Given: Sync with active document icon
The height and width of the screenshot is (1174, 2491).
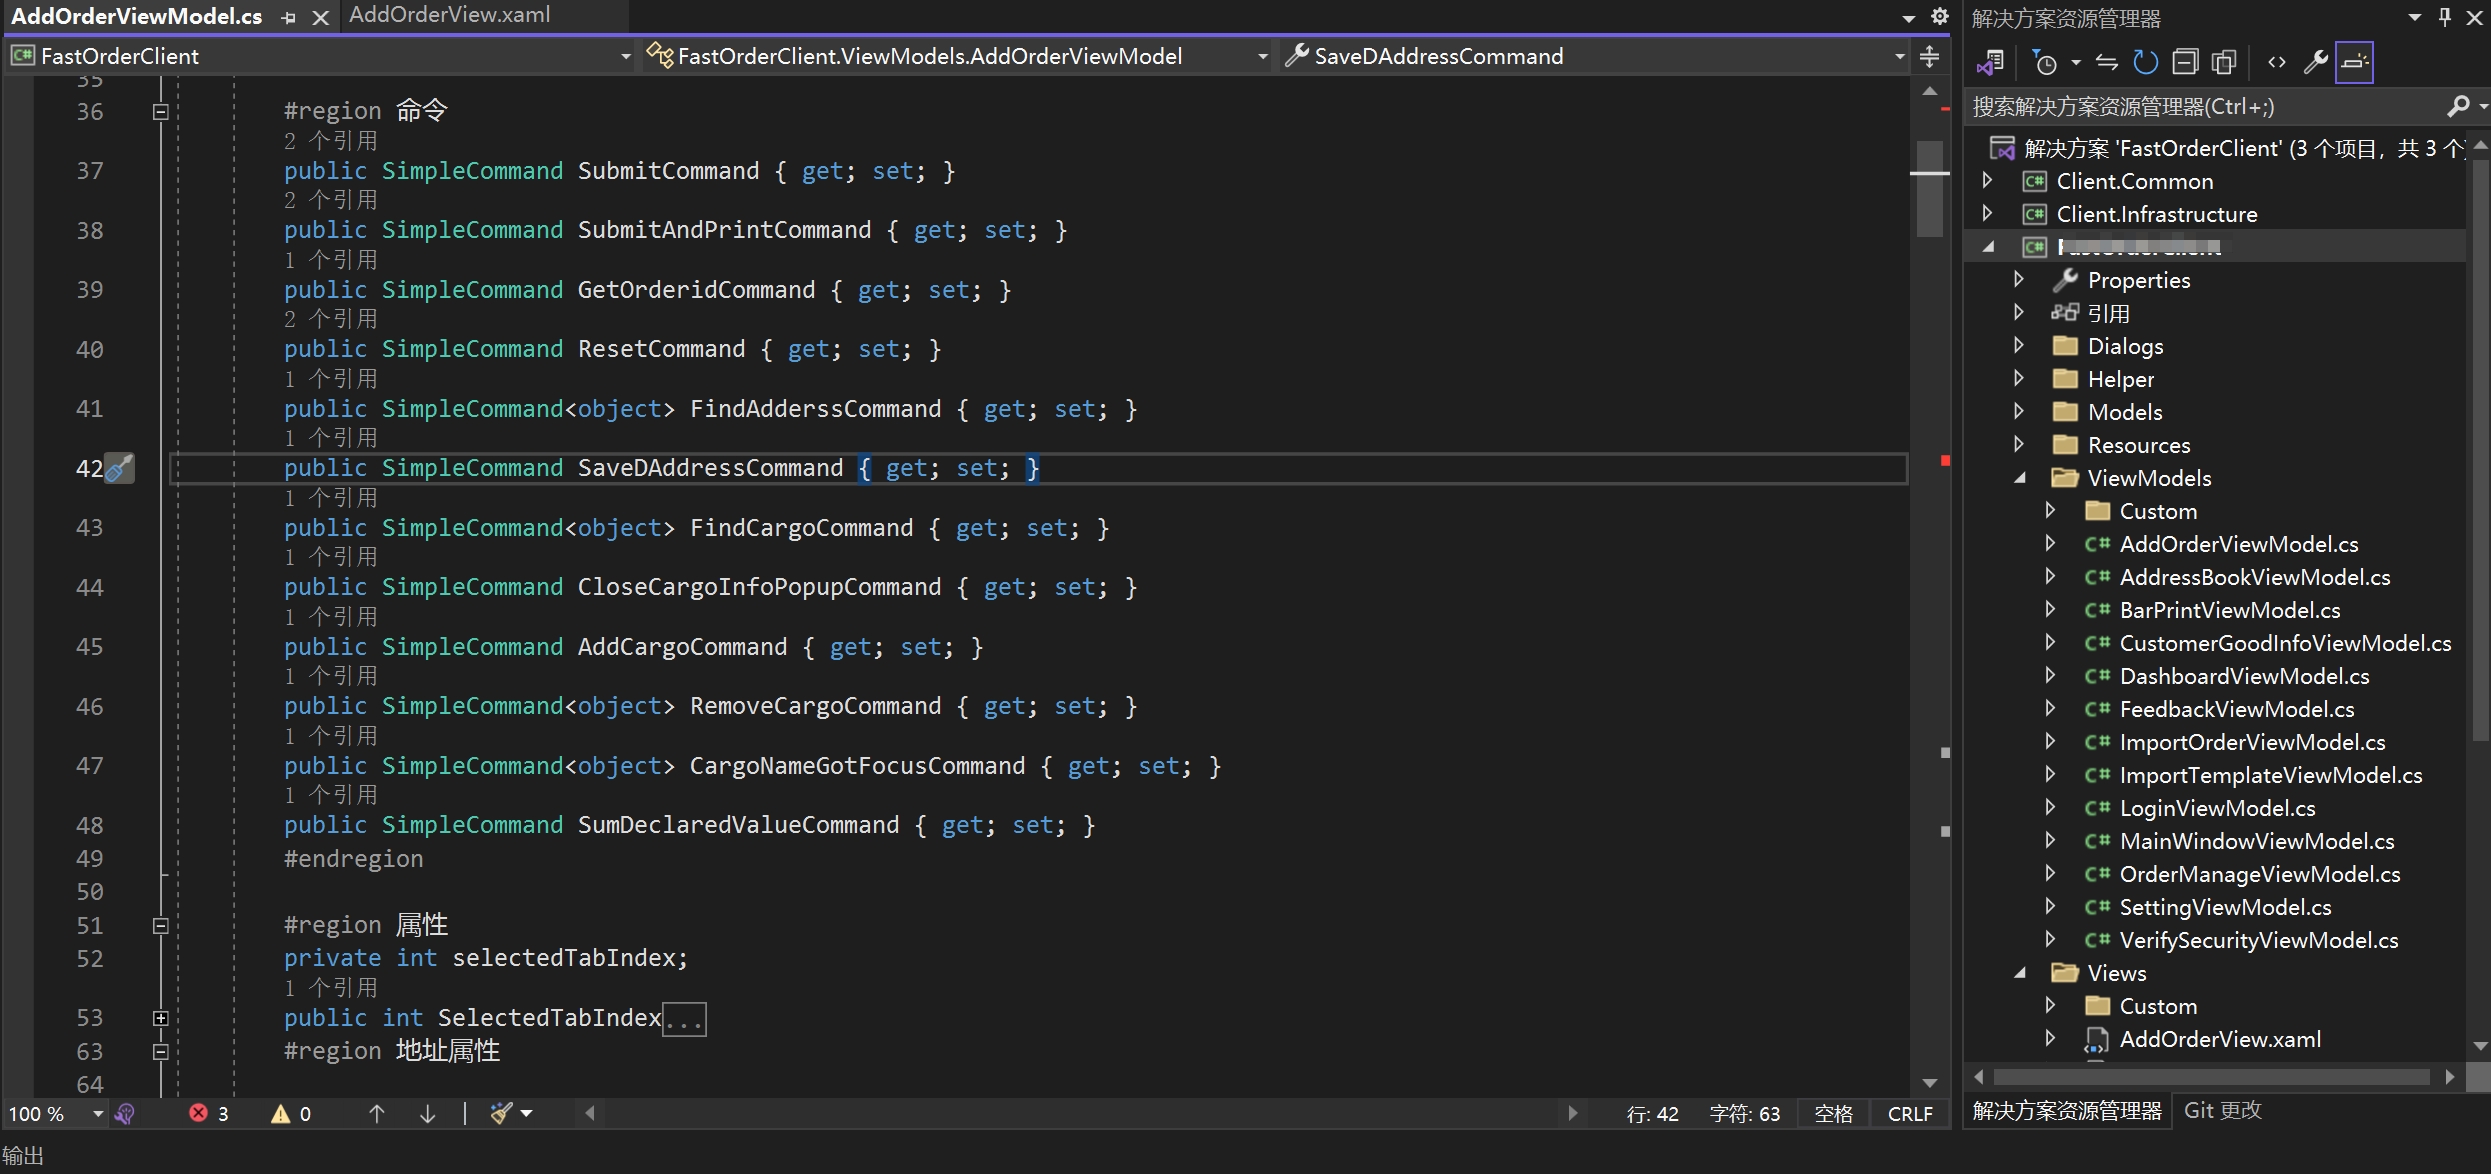Looking at the screenshot, I should point(2107,63).
